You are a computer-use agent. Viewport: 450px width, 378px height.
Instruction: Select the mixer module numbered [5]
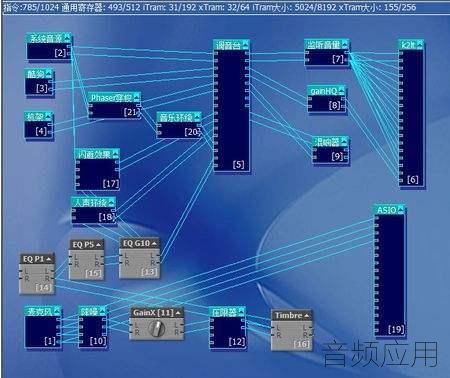[x=232, y=106]
